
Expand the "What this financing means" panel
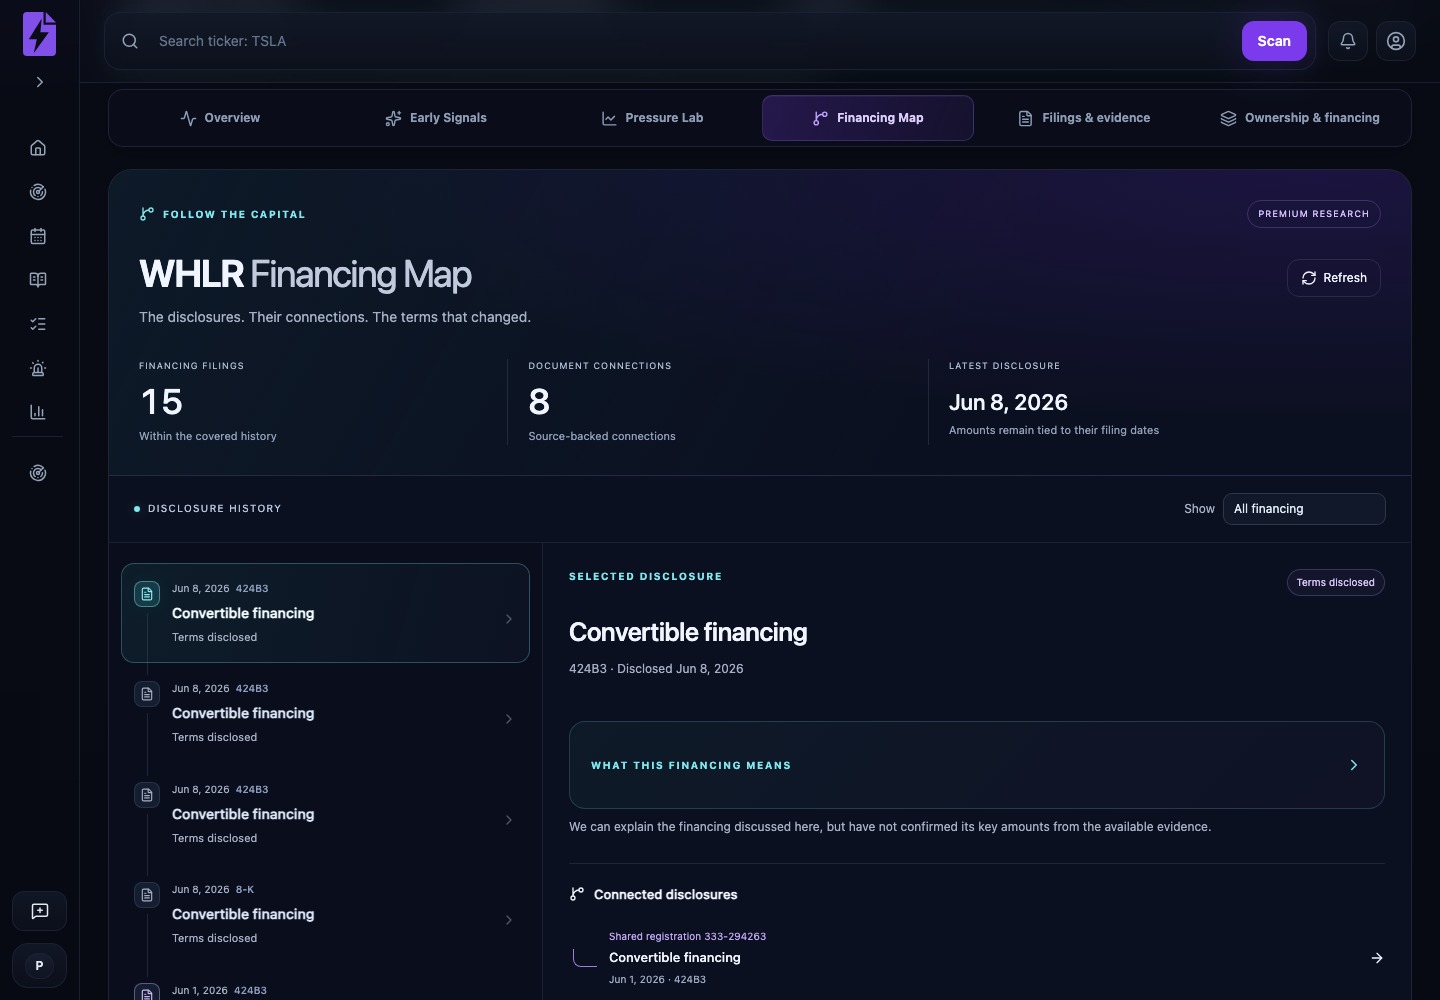pyautogui.click(x=977, y=765)
